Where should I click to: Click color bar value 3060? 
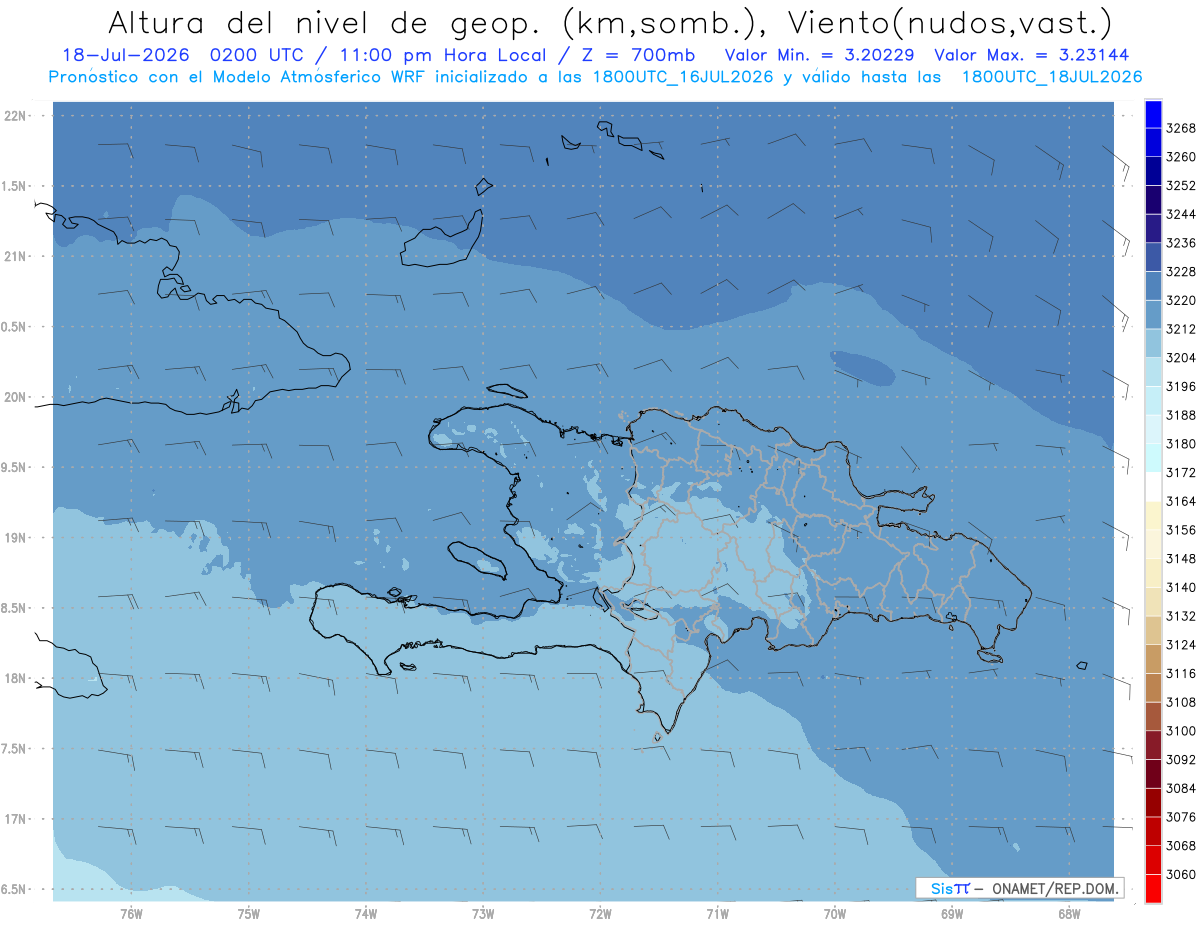coord(1181,875)
